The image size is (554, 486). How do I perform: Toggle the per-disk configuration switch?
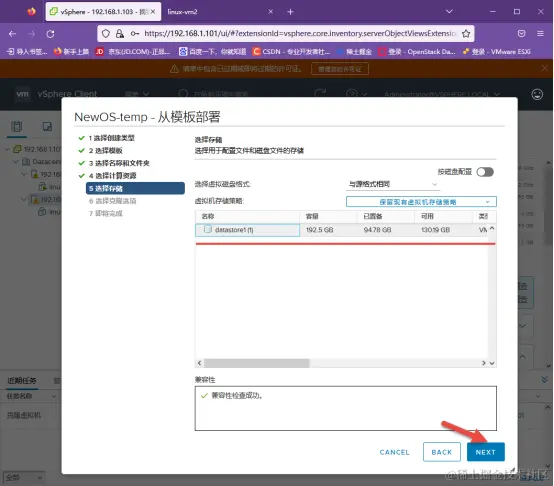485,172
